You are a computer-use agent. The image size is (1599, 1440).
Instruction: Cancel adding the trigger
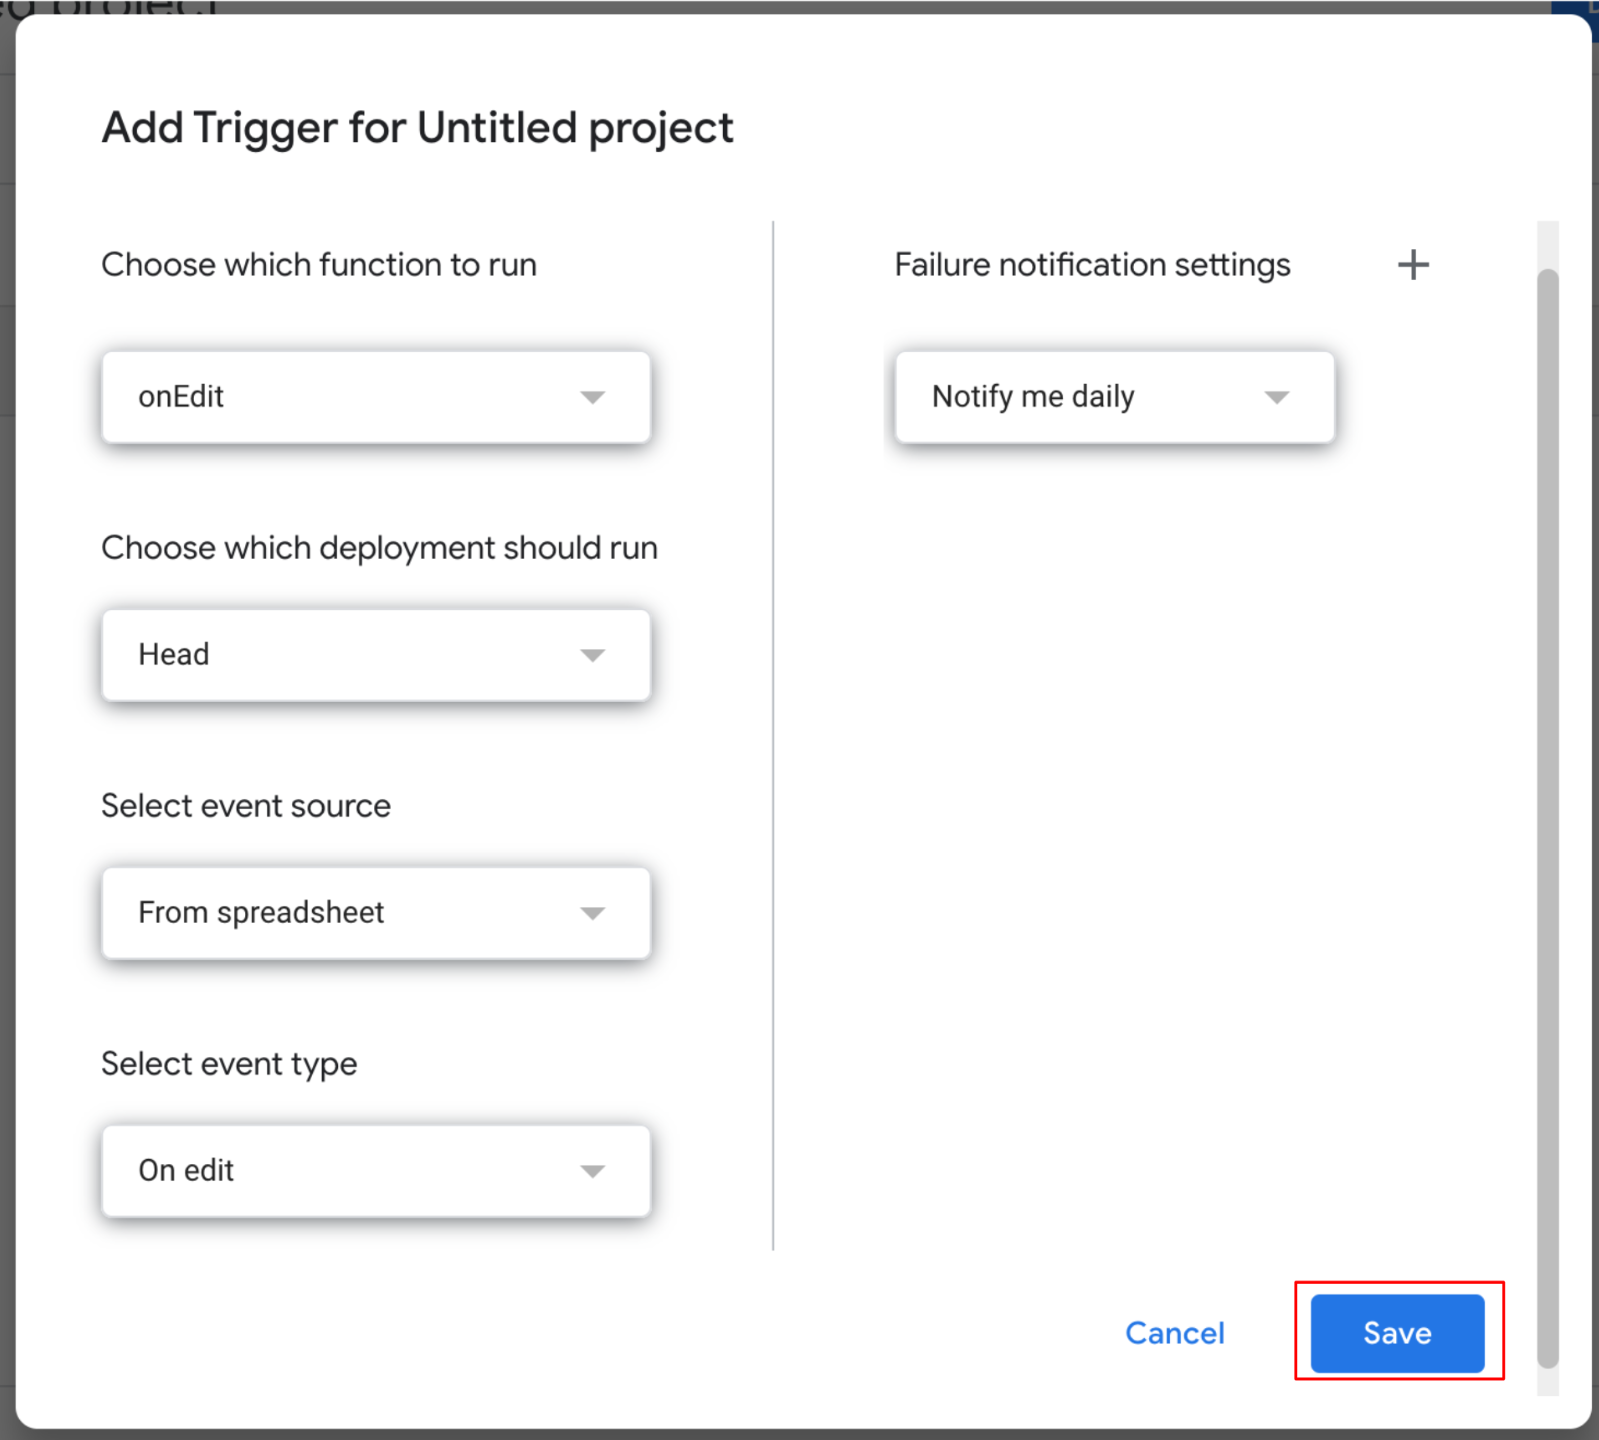click(1174, 1332)
